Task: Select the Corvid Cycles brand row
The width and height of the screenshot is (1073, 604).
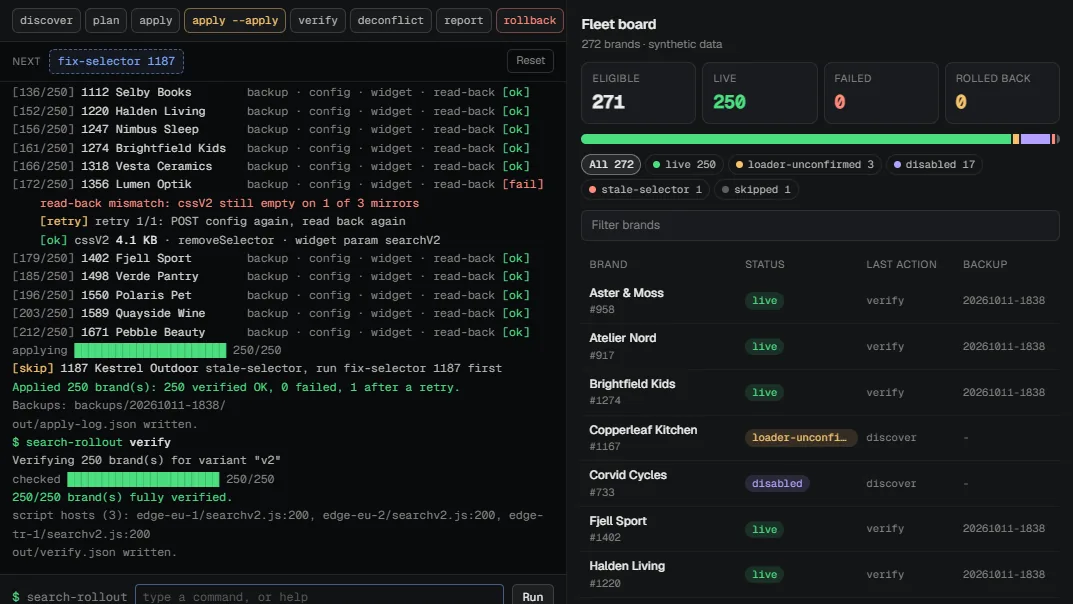Action: [820, 483]
